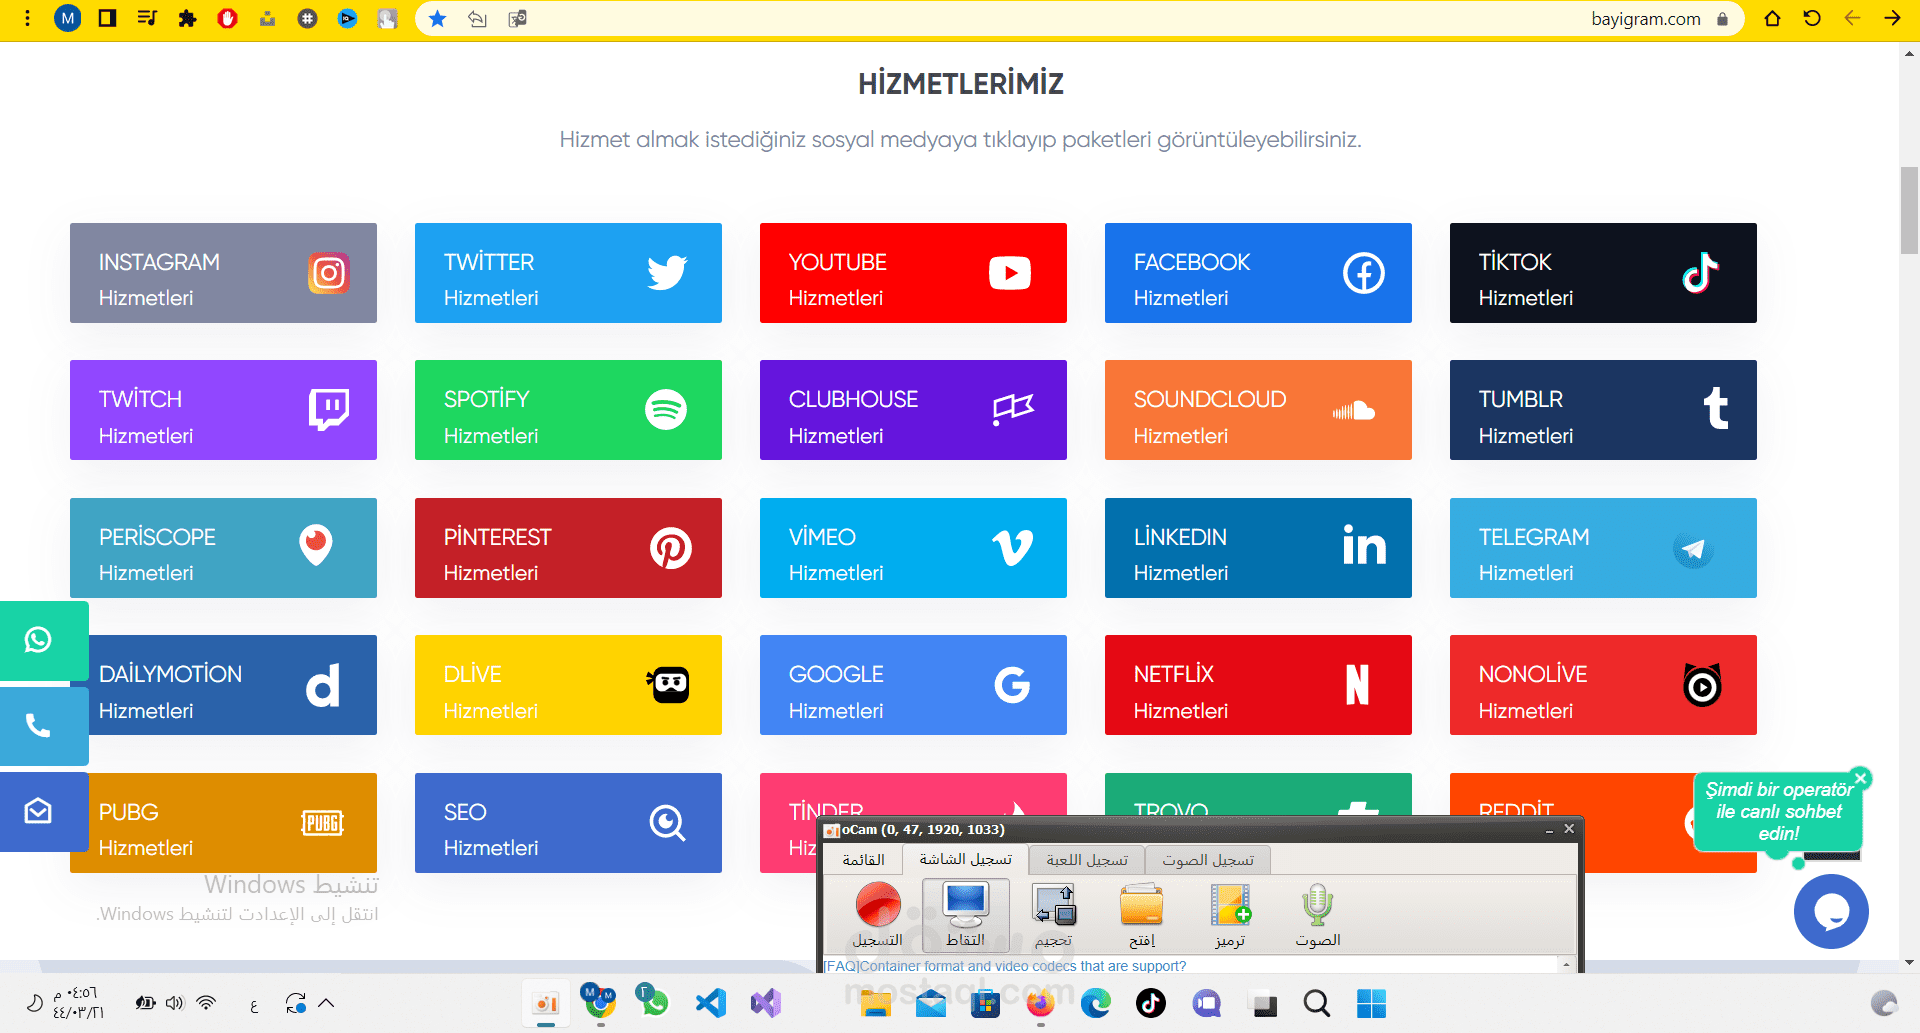This screenshot has width=1920, height=1033.
Task: Click the browser profile avatar M
Action: click(x=67, y=18)
